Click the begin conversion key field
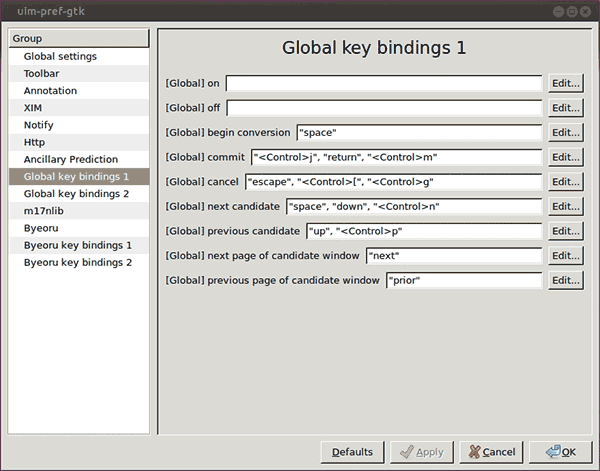The width and height of the screenshot is (600, 471). point(419,133)
